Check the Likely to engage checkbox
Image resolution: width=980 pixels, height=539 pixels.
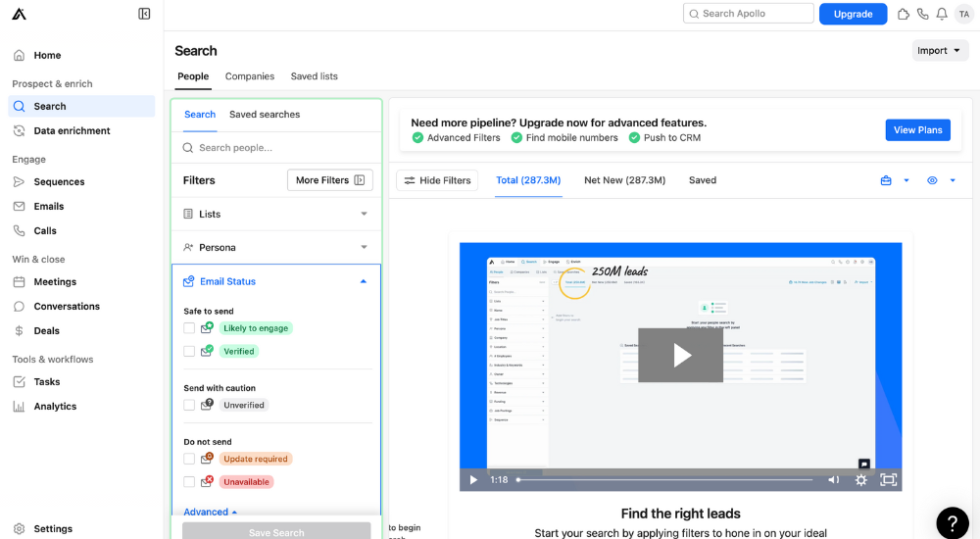click(x=189, y=328)
